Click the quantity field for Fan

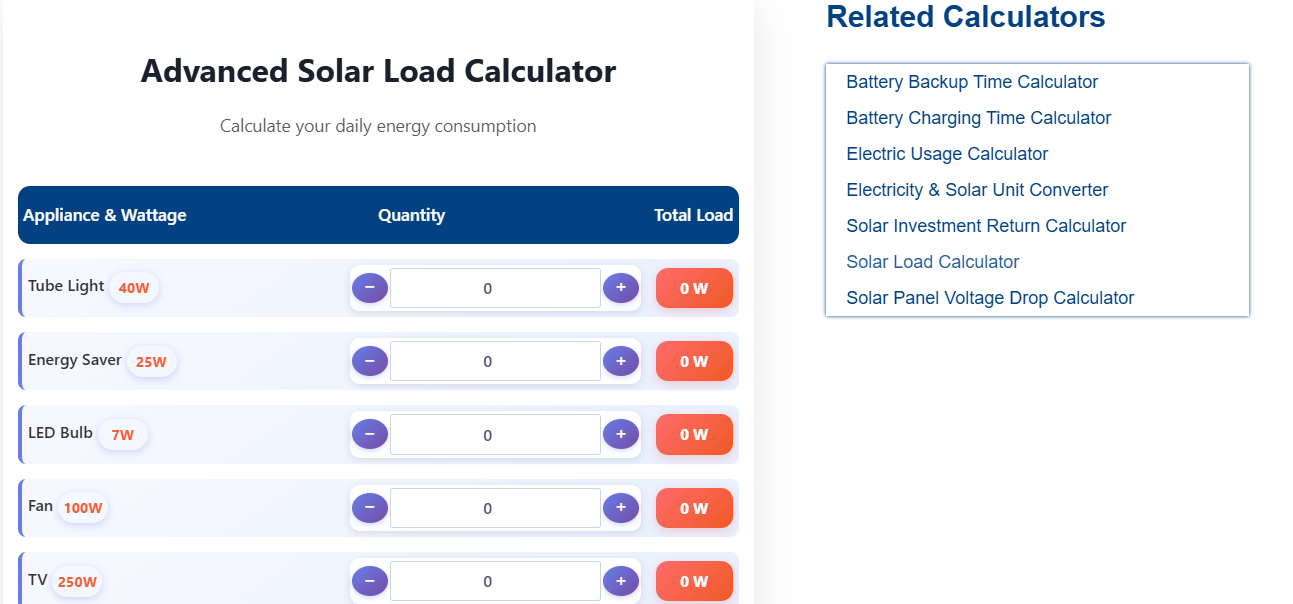click(x=494, y=507)
